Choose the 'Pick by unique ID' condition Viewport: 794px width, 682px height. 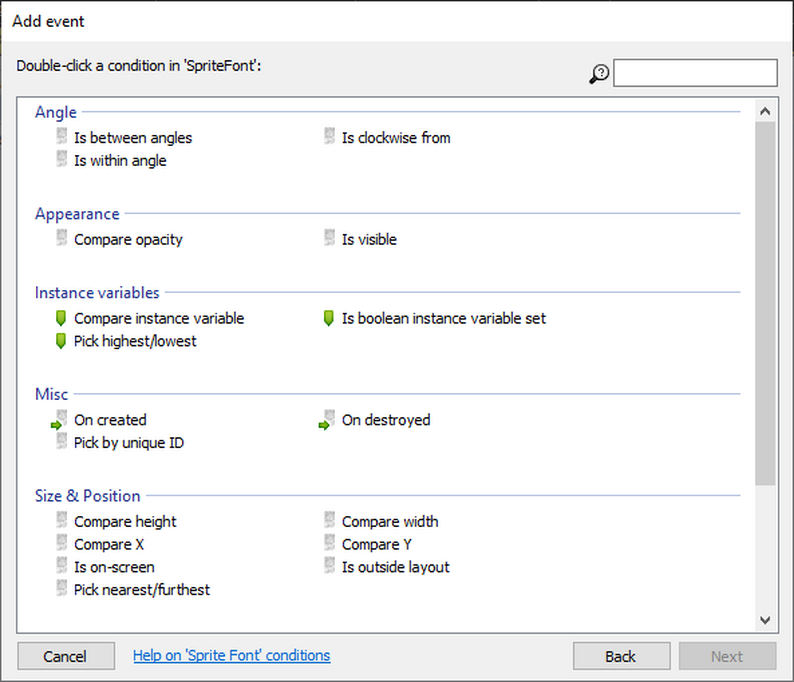pos(129,443)
